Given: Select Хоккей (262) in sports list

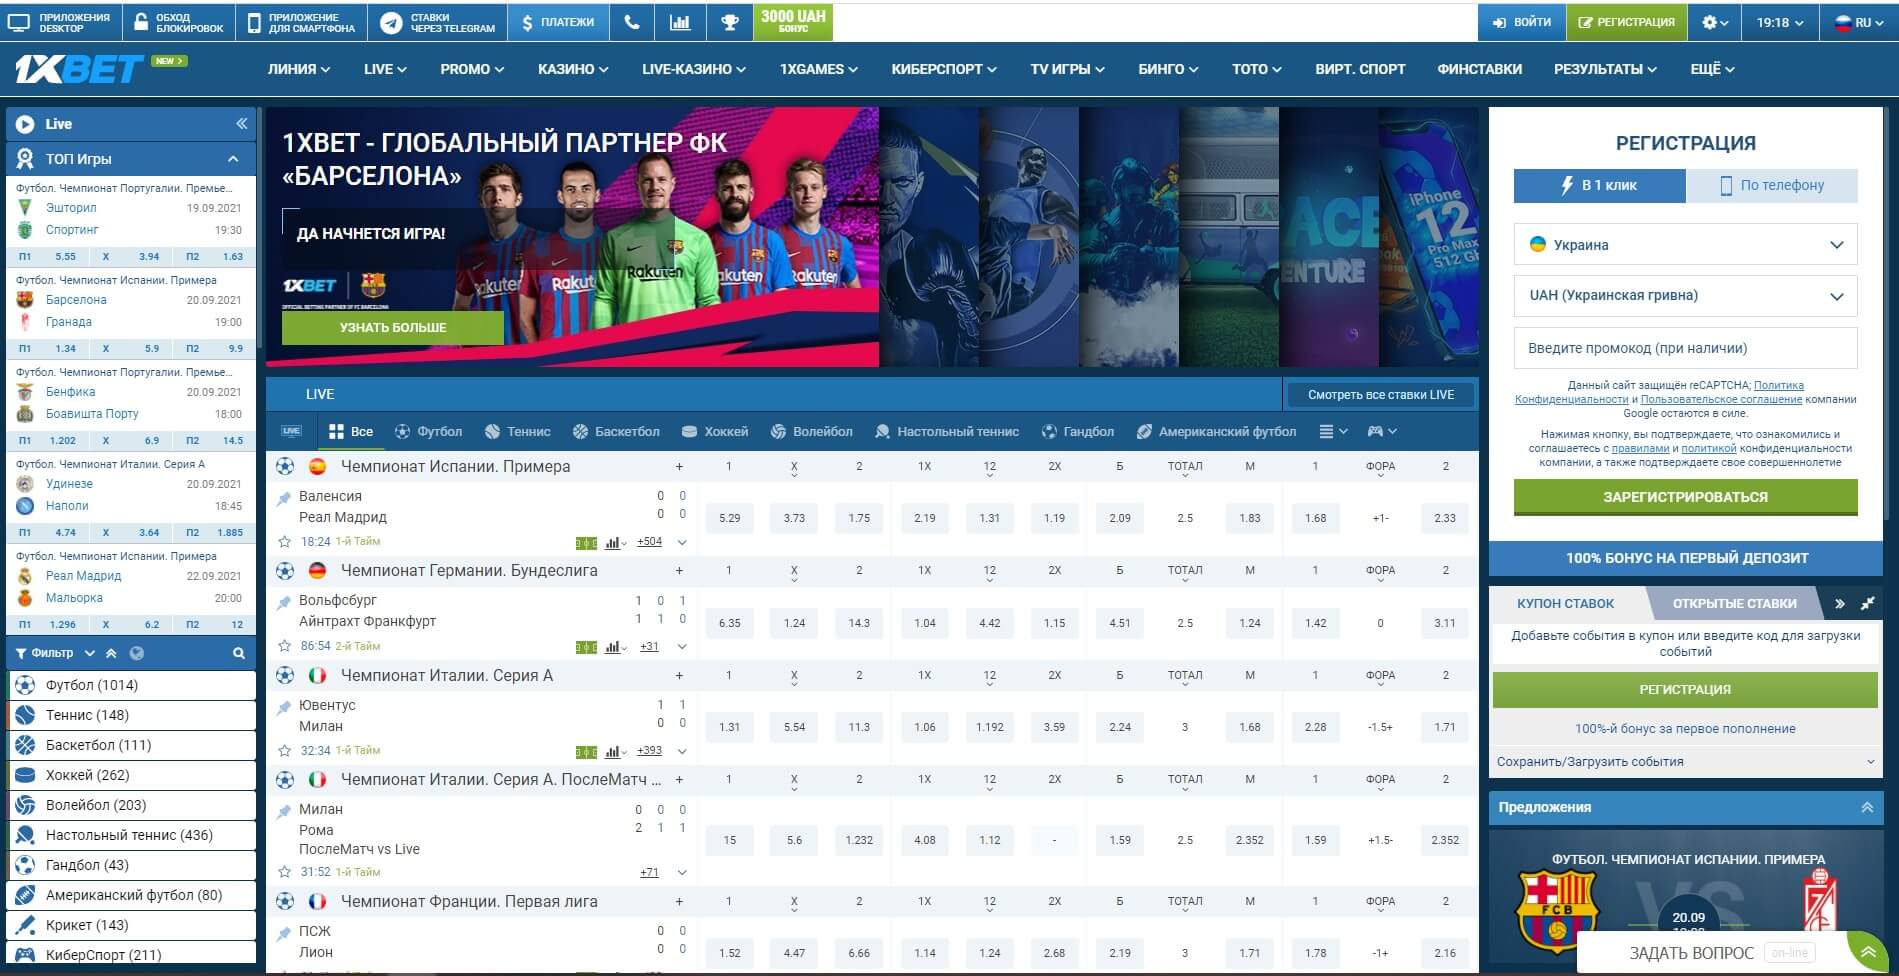Looking at the screenshot, I should click(x=132, y=775).
